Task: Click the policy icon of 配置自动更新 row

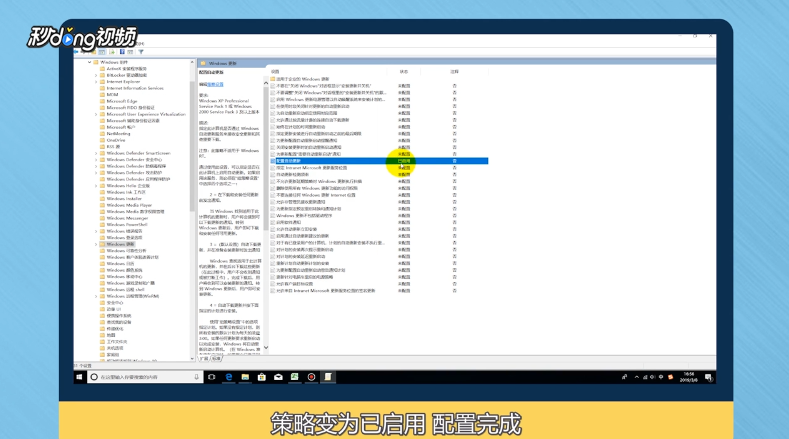Action: pyautogui.click(x=273, y=161)
